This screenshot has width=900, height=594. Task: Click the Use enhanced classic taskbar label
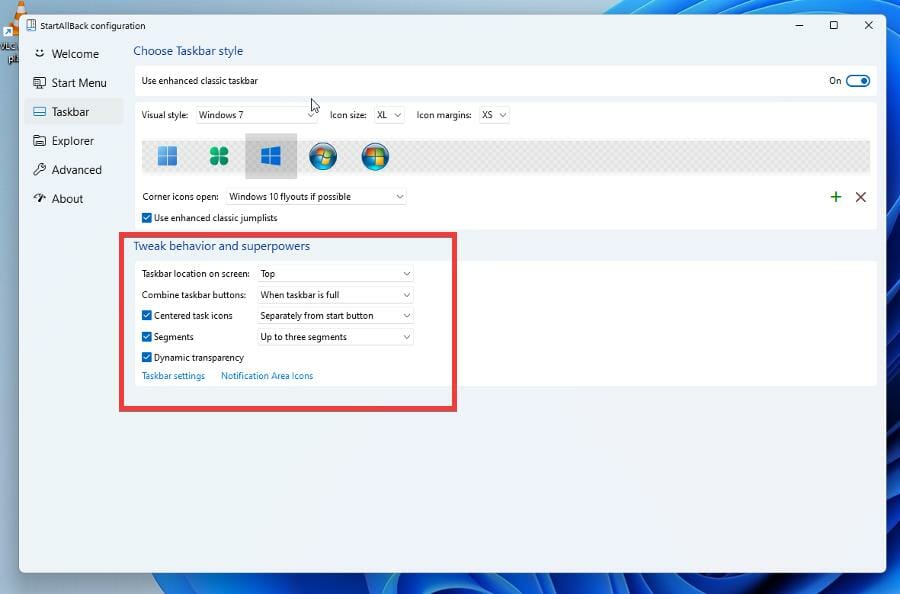(200, 81)
